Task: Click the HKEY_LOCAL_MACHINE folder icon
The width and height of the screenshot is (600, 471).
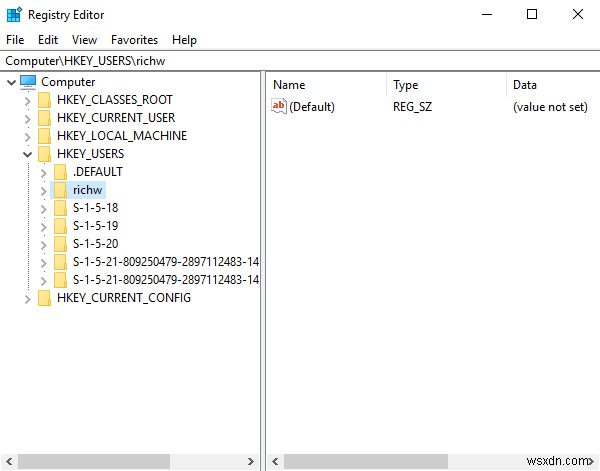Action: coord(44,136)
